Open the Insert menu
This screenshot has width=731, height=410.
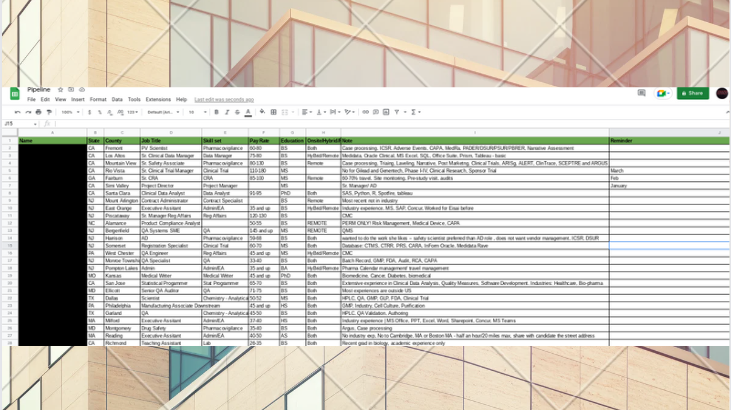coord(78,99)
